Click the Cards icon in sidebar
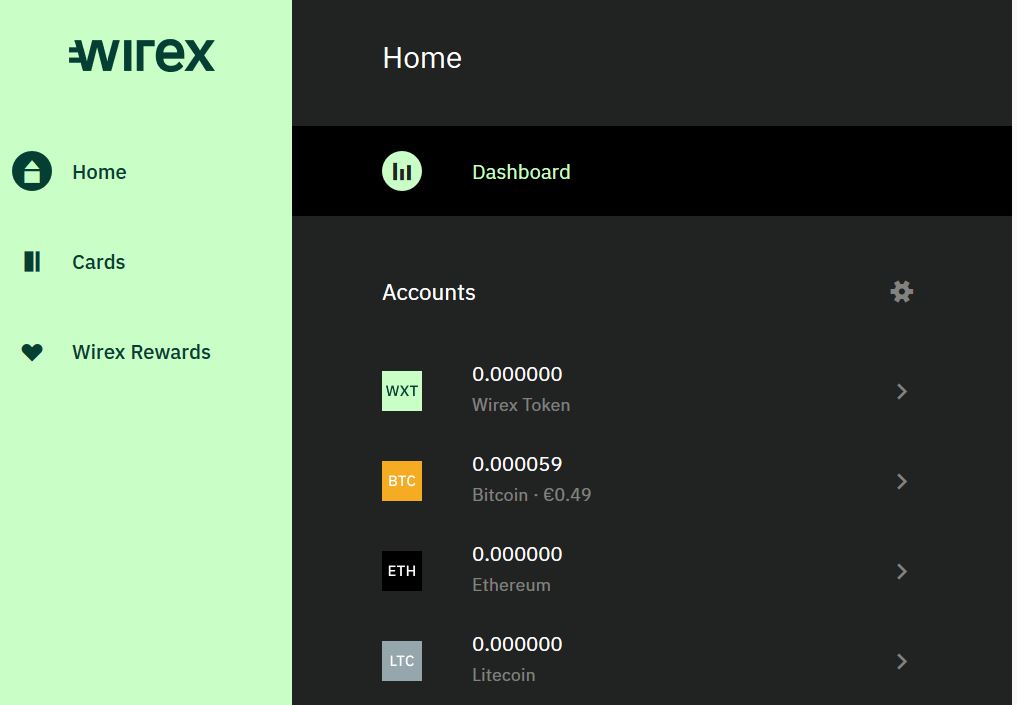 point(32,261)
